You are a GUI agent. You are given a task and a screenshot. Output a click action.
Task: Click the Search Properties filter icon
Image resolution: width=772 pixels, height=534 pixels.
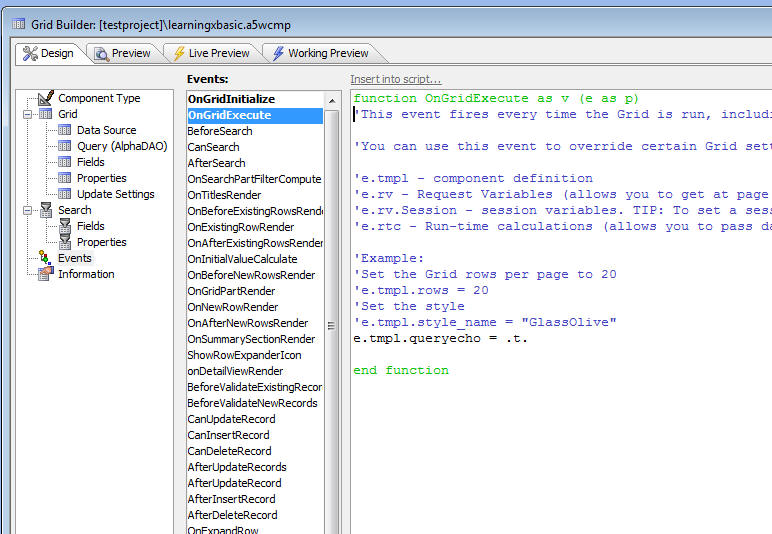point(64,242)
